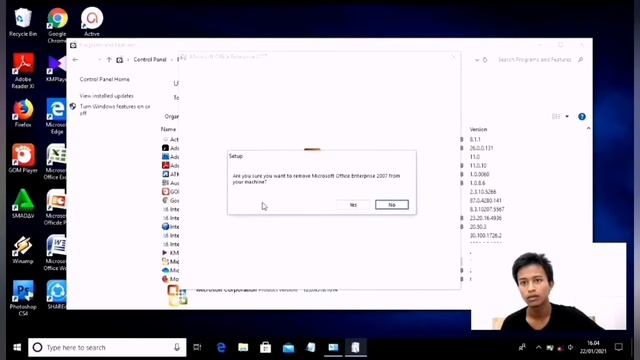Select the version 87.0.4280.141 entry
The width and height of the screenshot is (640, 360).
click(485, 200)
